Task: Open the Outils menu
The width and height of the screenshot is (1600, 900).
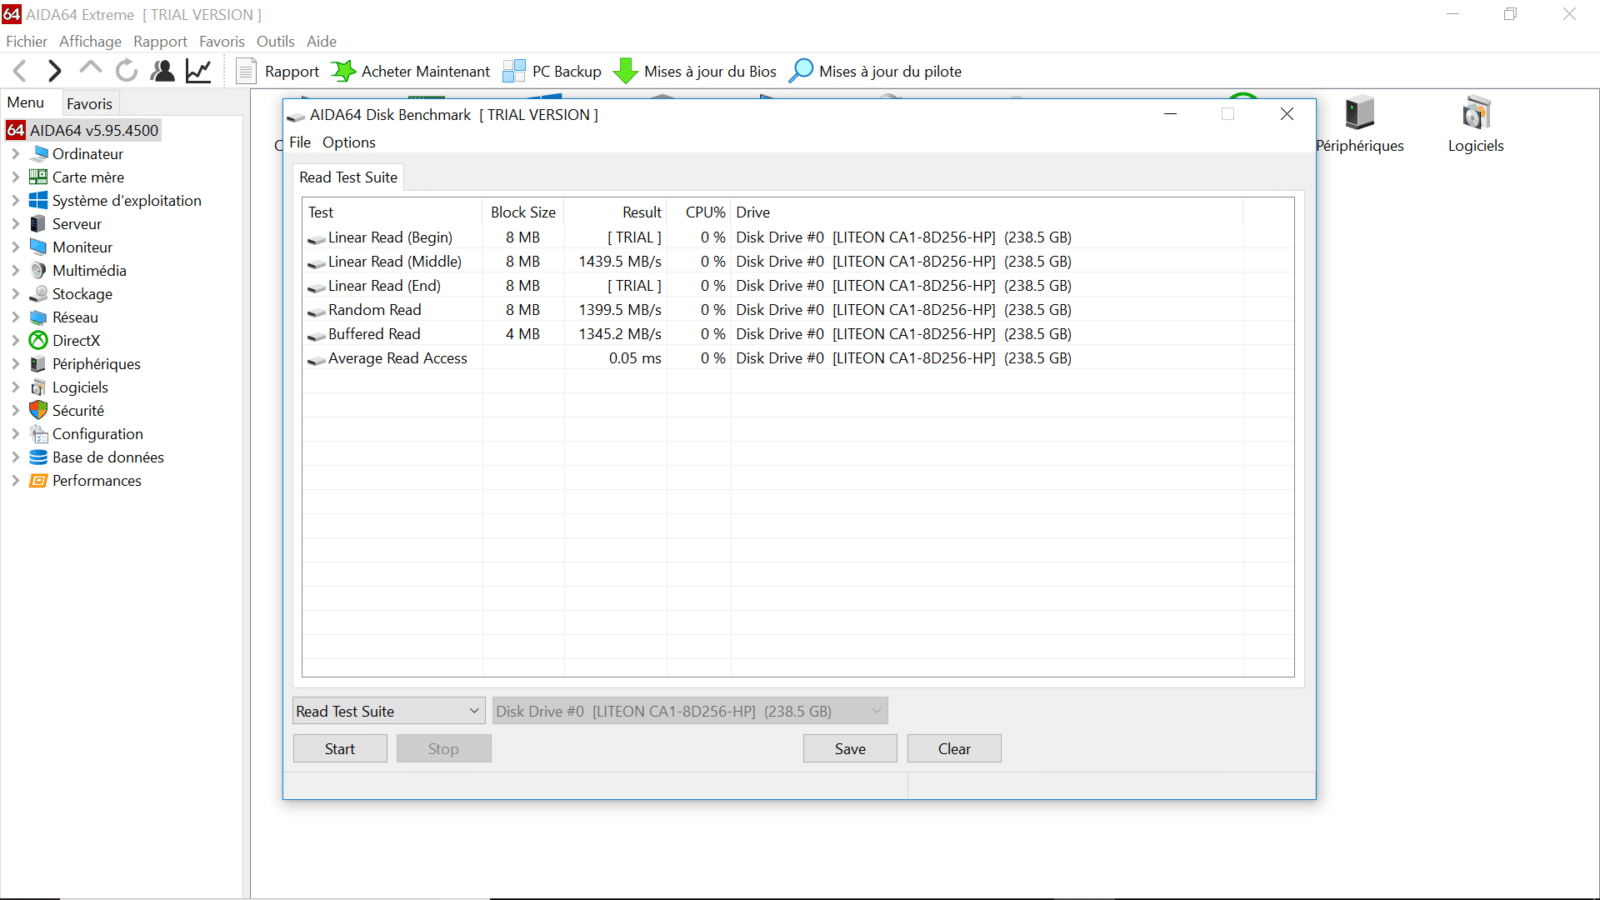Action: (x=275, y=41)
